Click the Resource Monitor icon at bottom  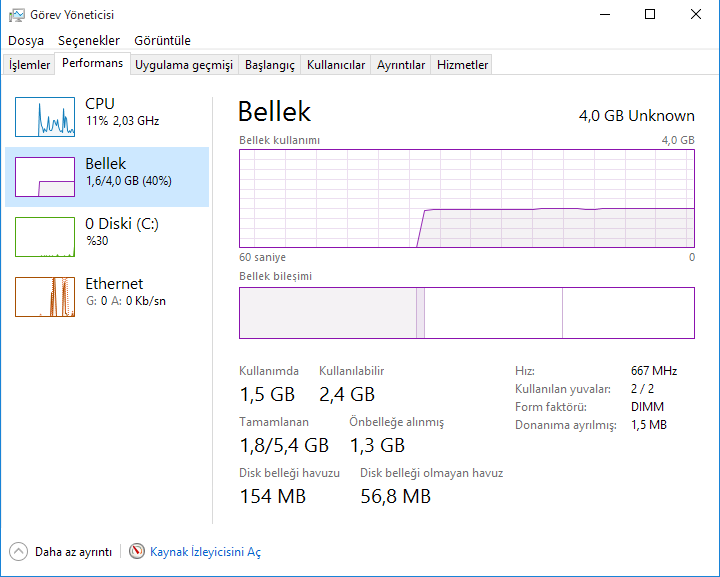pos(137,551)
